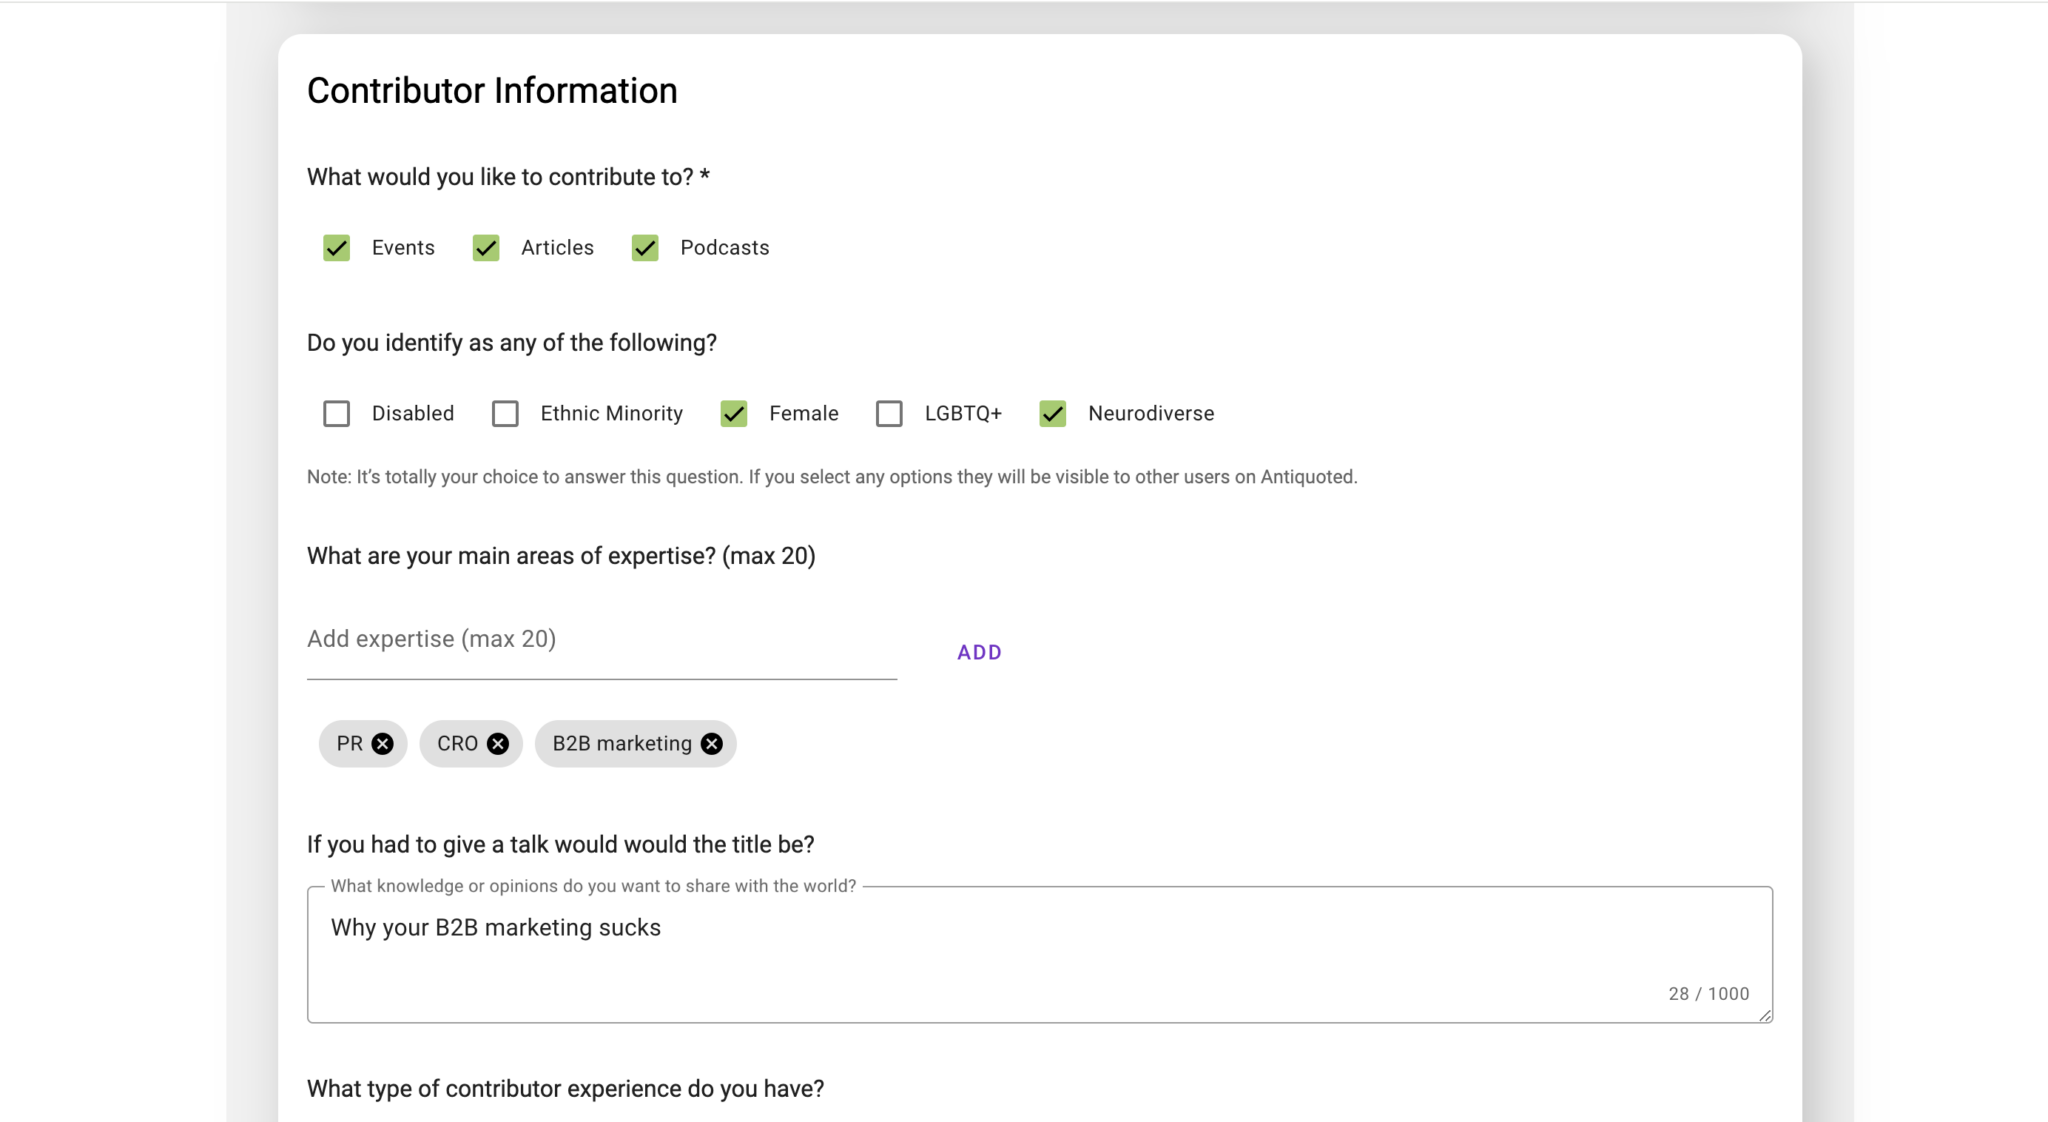2048x1122 pixels.
Task: Uncheck the Articles contribution checkbox
Action: click(486, 247)
